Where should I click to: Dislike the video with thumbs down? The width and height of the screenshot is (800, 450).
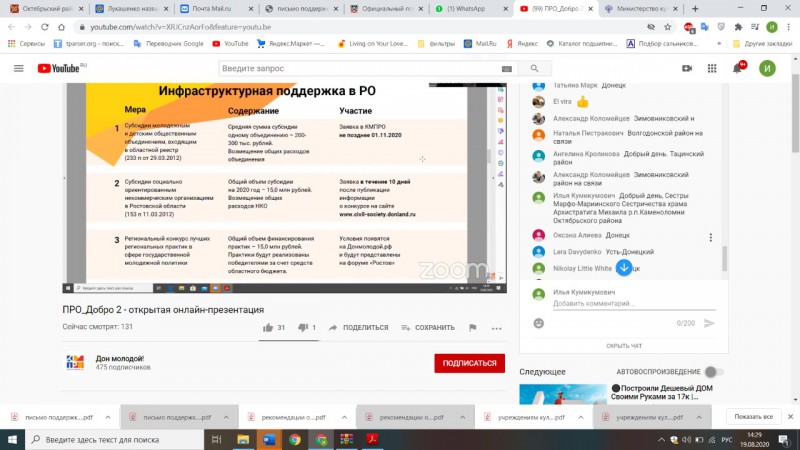pos(303,327)
